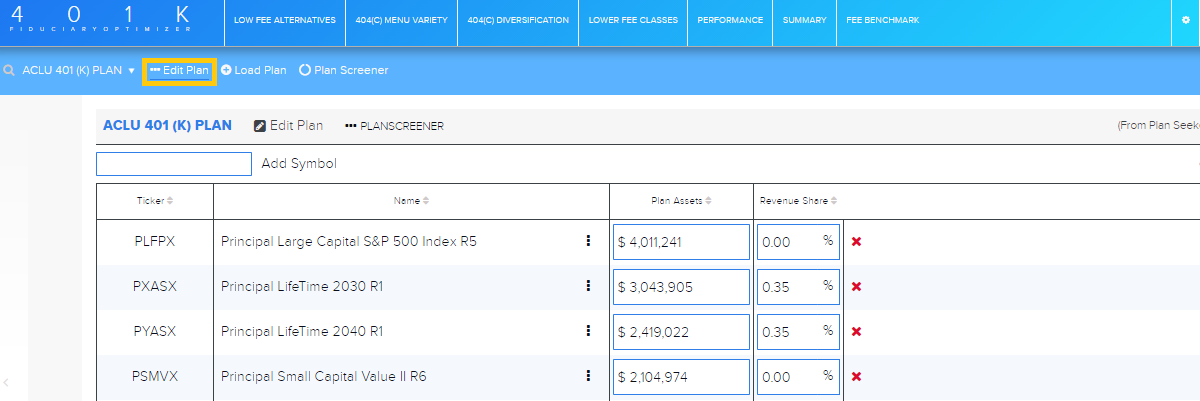Remove the PXASX row with red X

pyautogui.click(x=856, y=286)
